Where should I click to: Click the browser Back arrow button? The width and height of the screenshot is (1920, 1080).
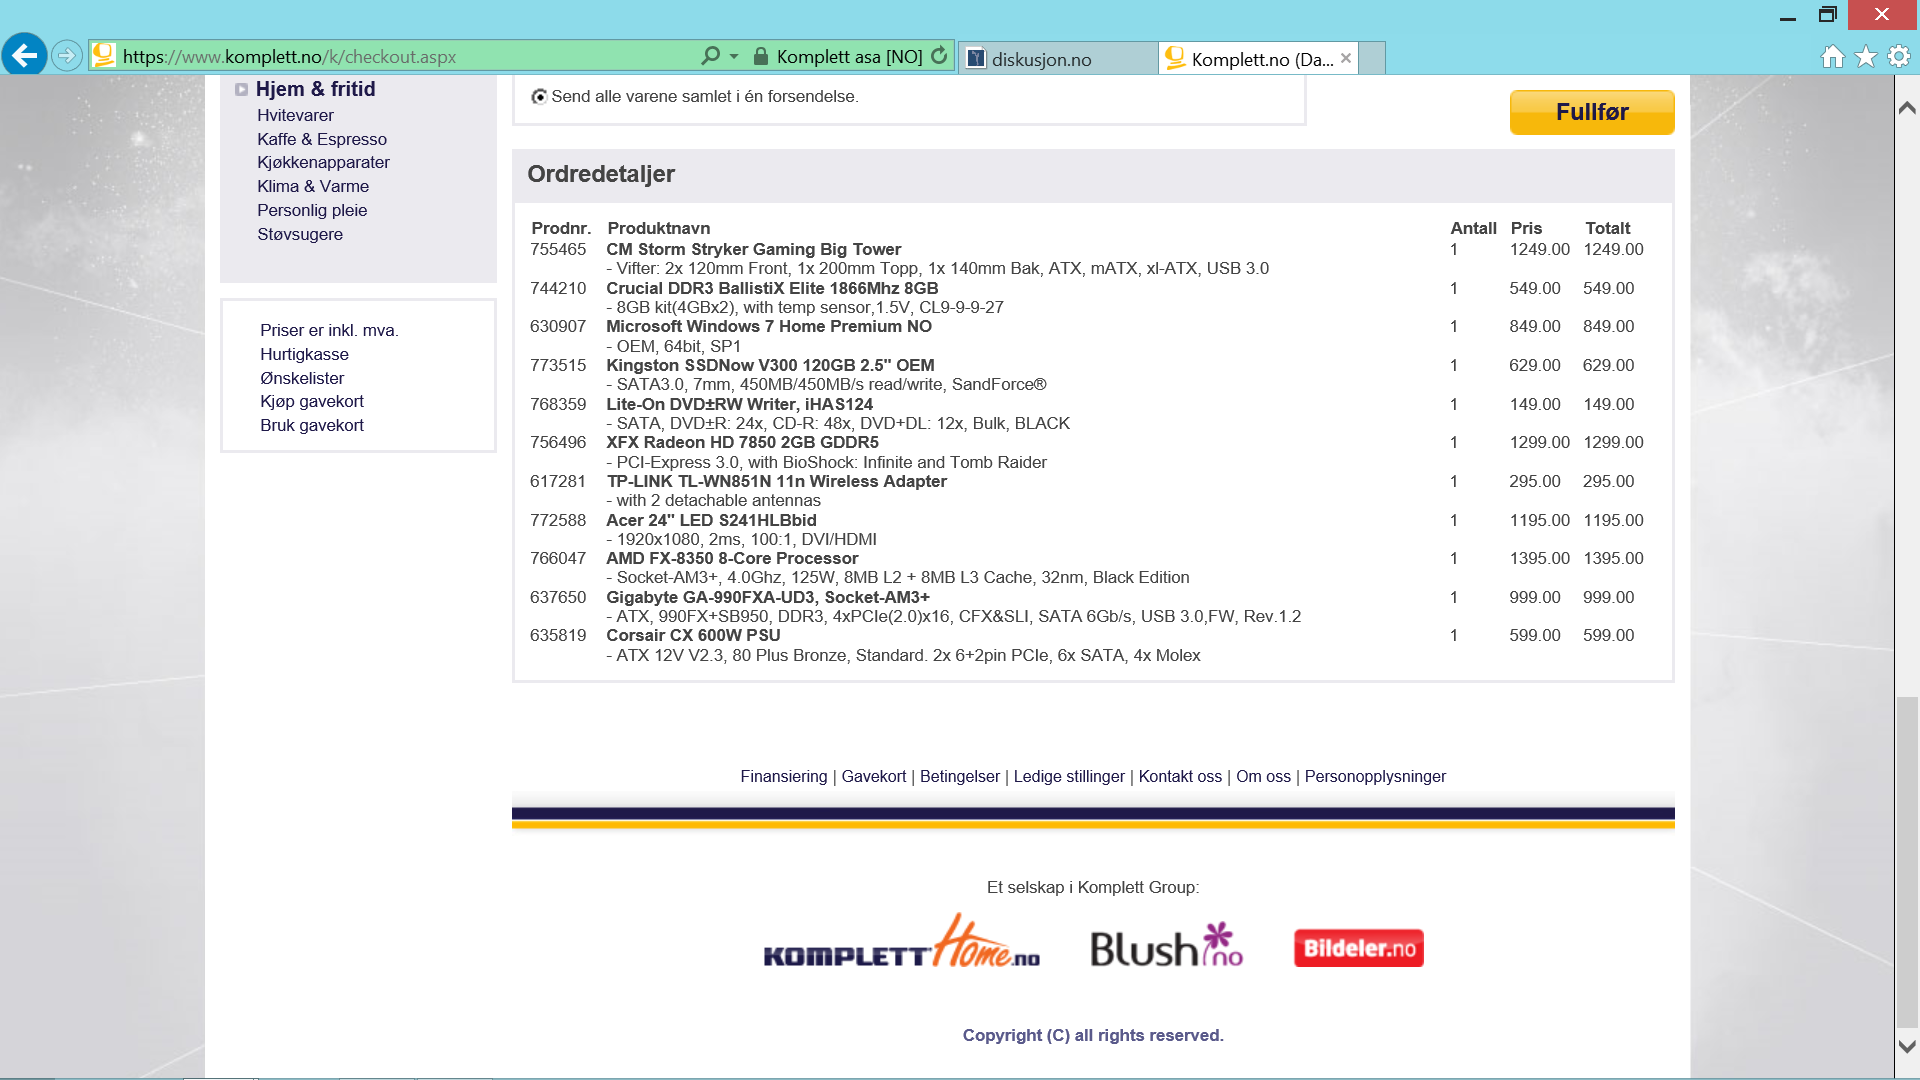(x=25, y=55)
